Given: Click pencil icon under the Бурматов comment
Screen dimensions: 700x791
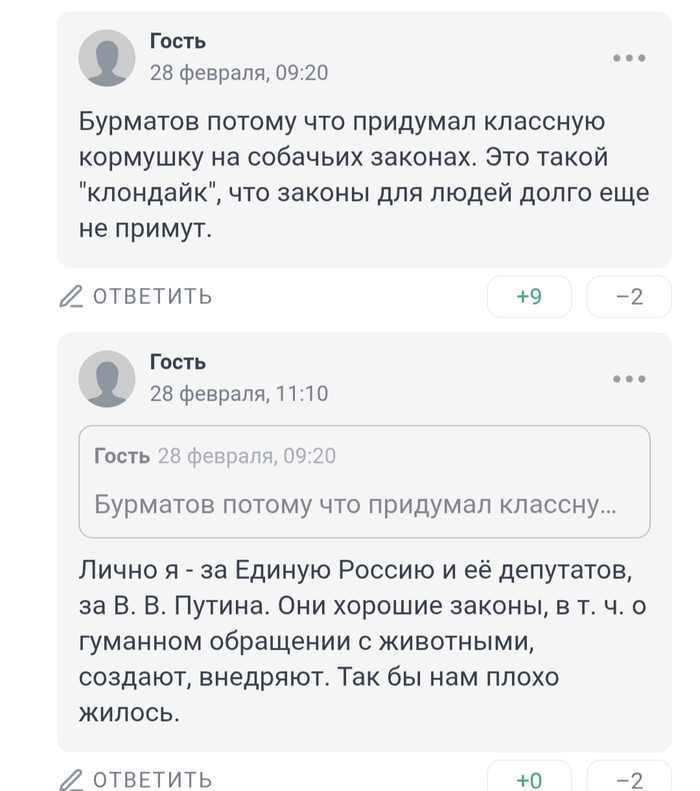Looking at the screenshot, I should (71, 296).
